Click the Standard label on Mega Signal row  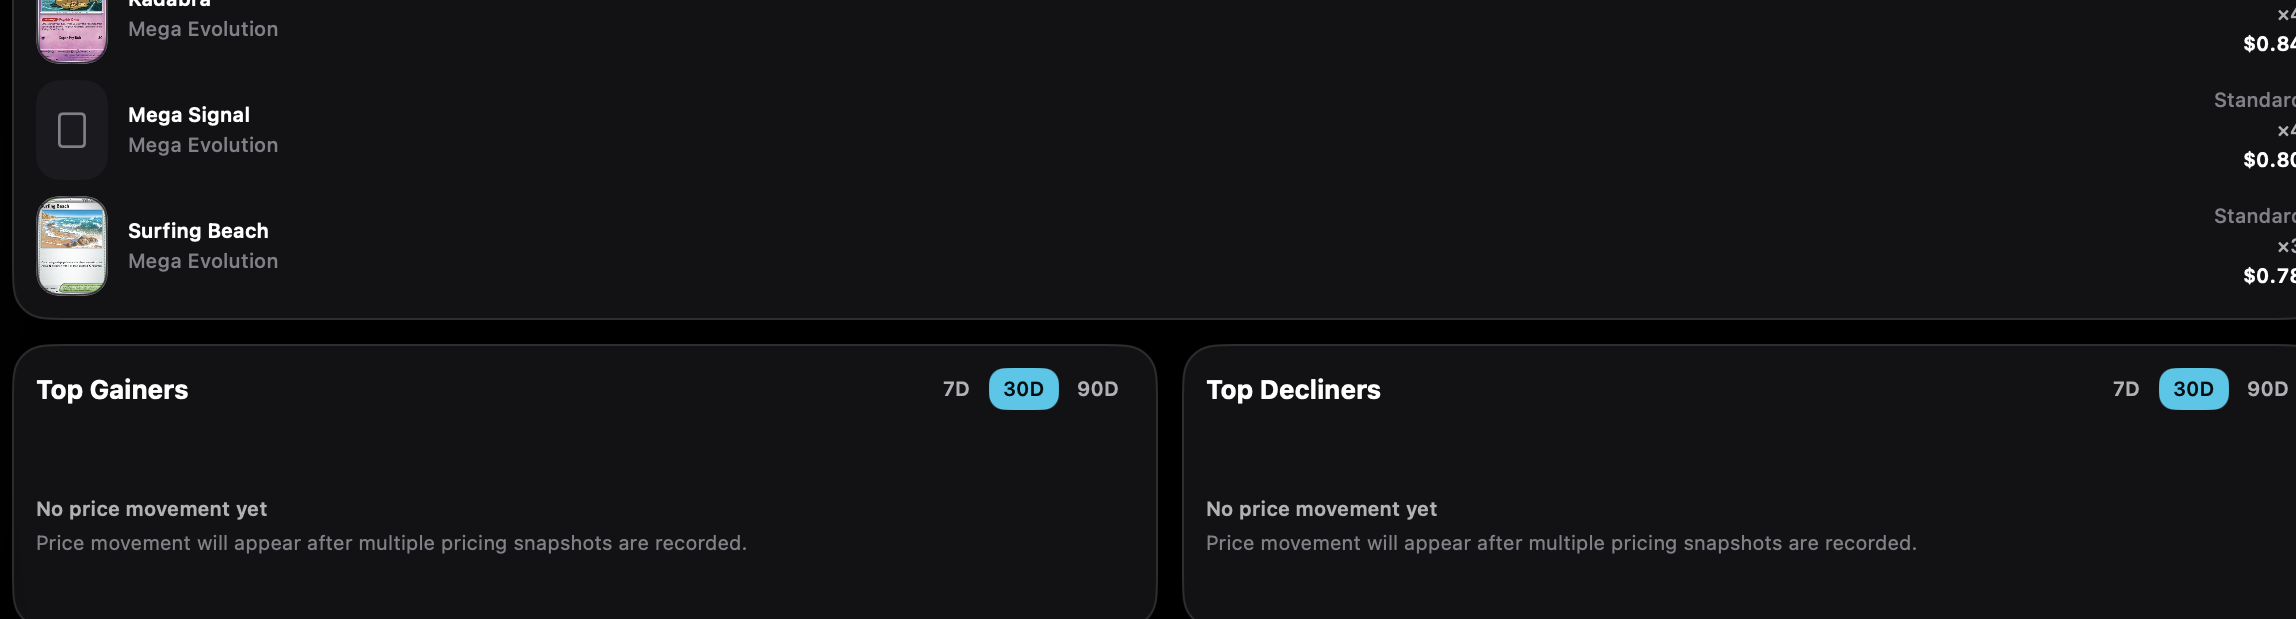(x=2255, y=100)
